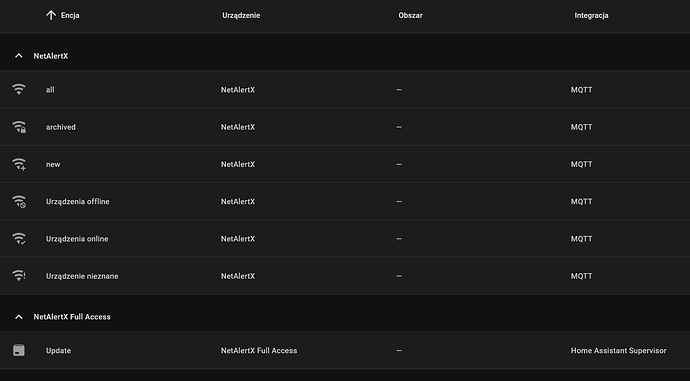Click the wifi-check icon for Urządzenia online

(x=19, y=238)
